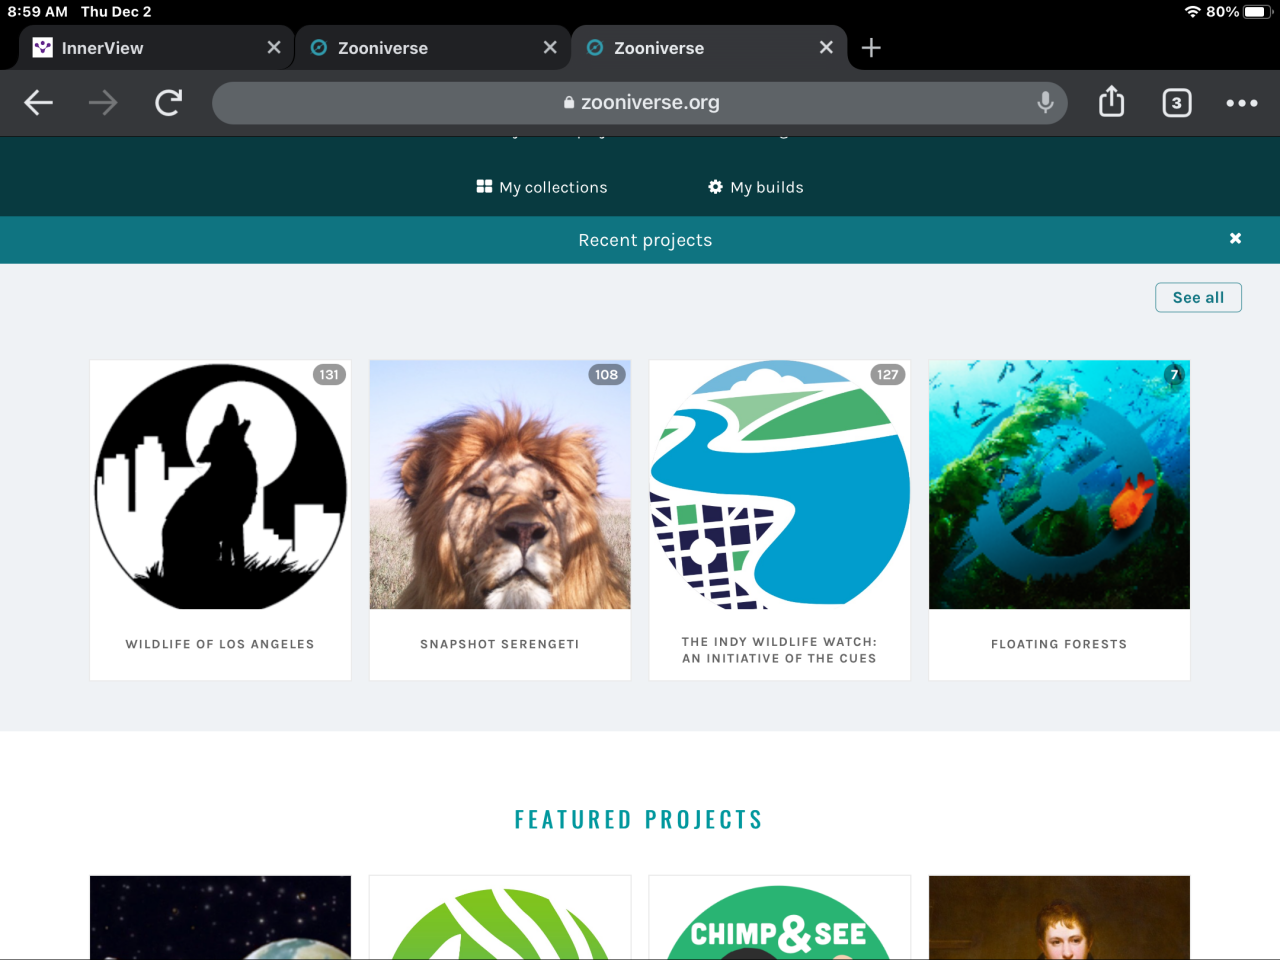Open the share sheet icon
This screenshot has width=1280, height=960.
1111,101
